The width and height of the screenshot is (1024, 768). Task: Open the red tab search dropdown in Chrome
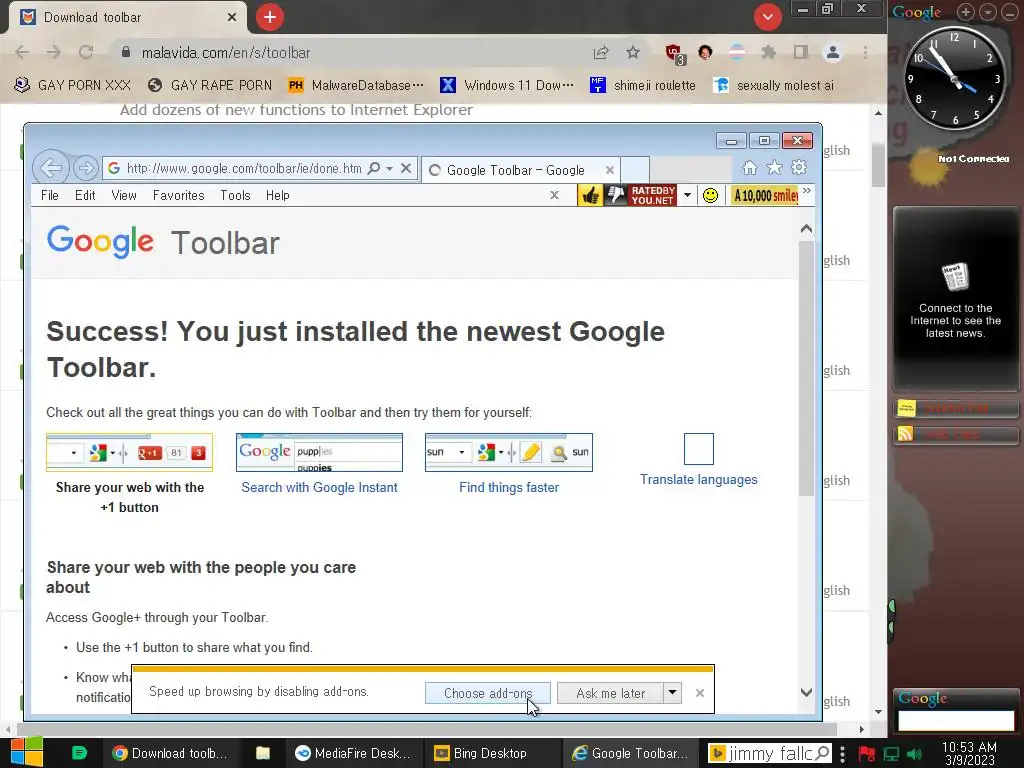768,17
